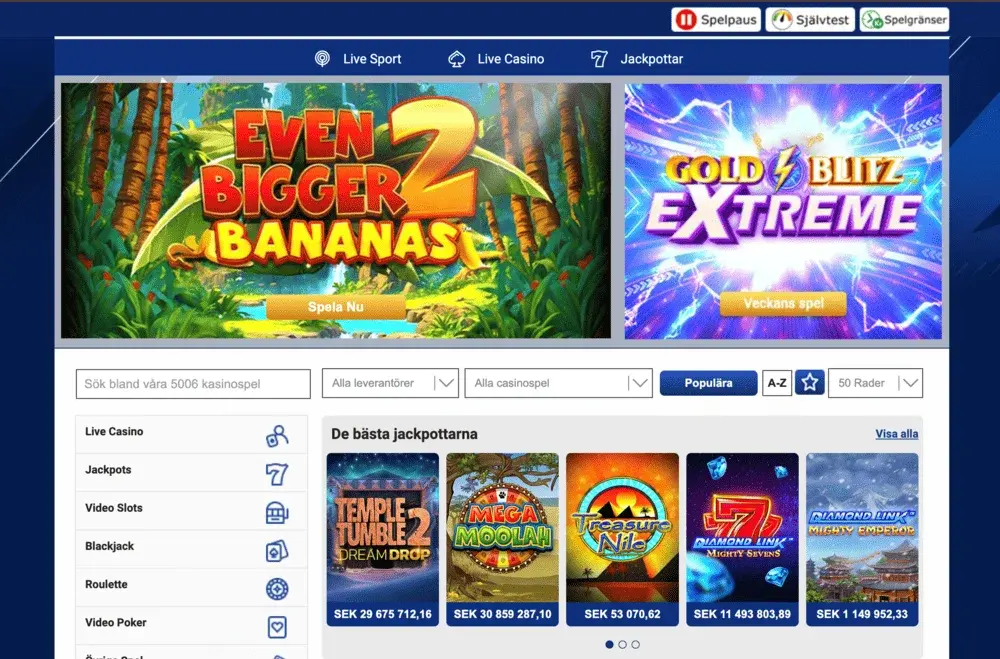Click the Spelpaus pause icon
This screenshot has width=1000, height=659.
(685, 20)
